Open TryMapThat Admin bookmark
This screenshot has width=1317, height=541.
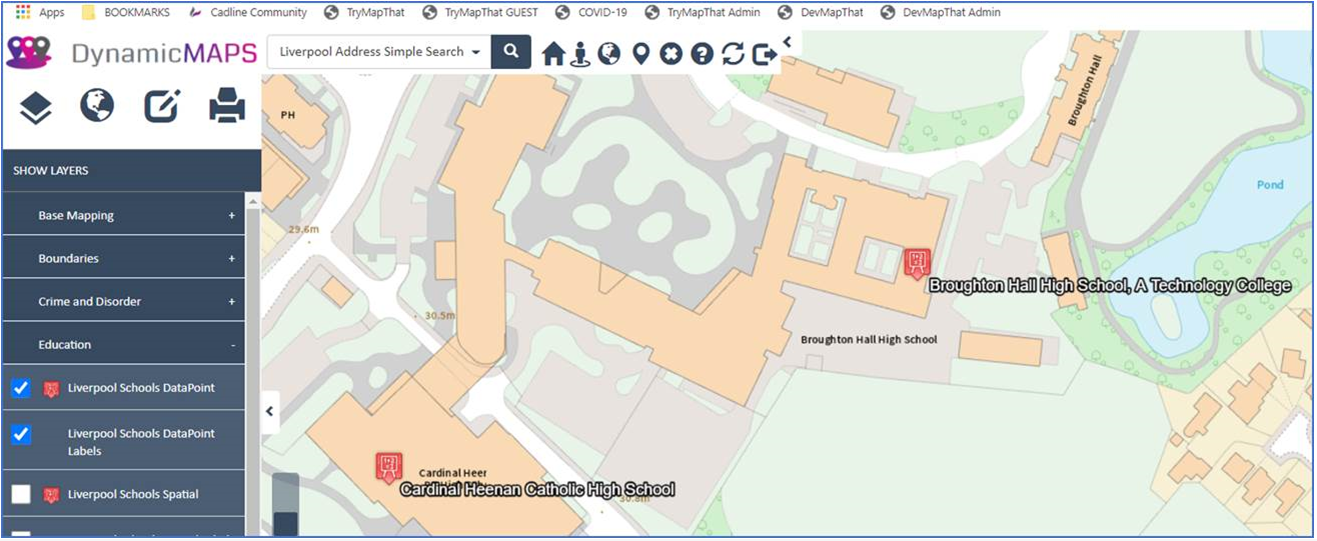703,12
